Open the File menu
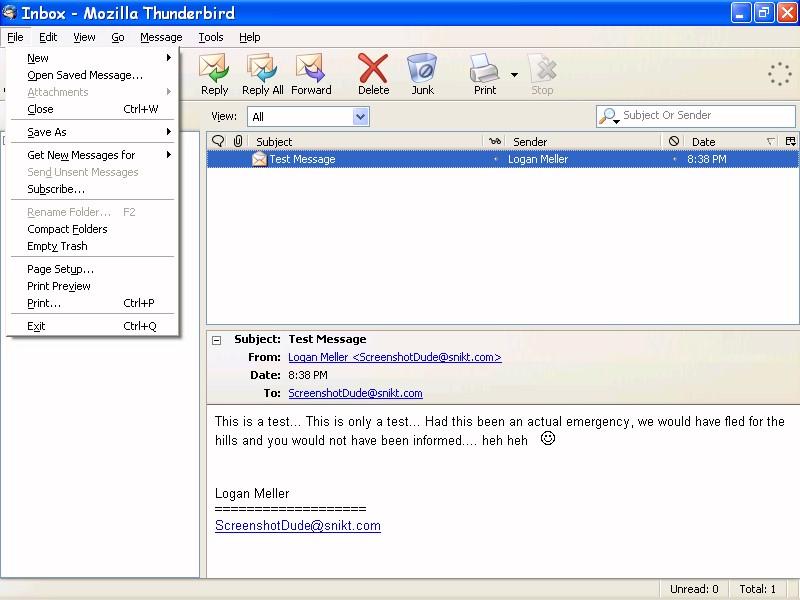The width and height of the screenshot is (800, 600). click(15, 37)
